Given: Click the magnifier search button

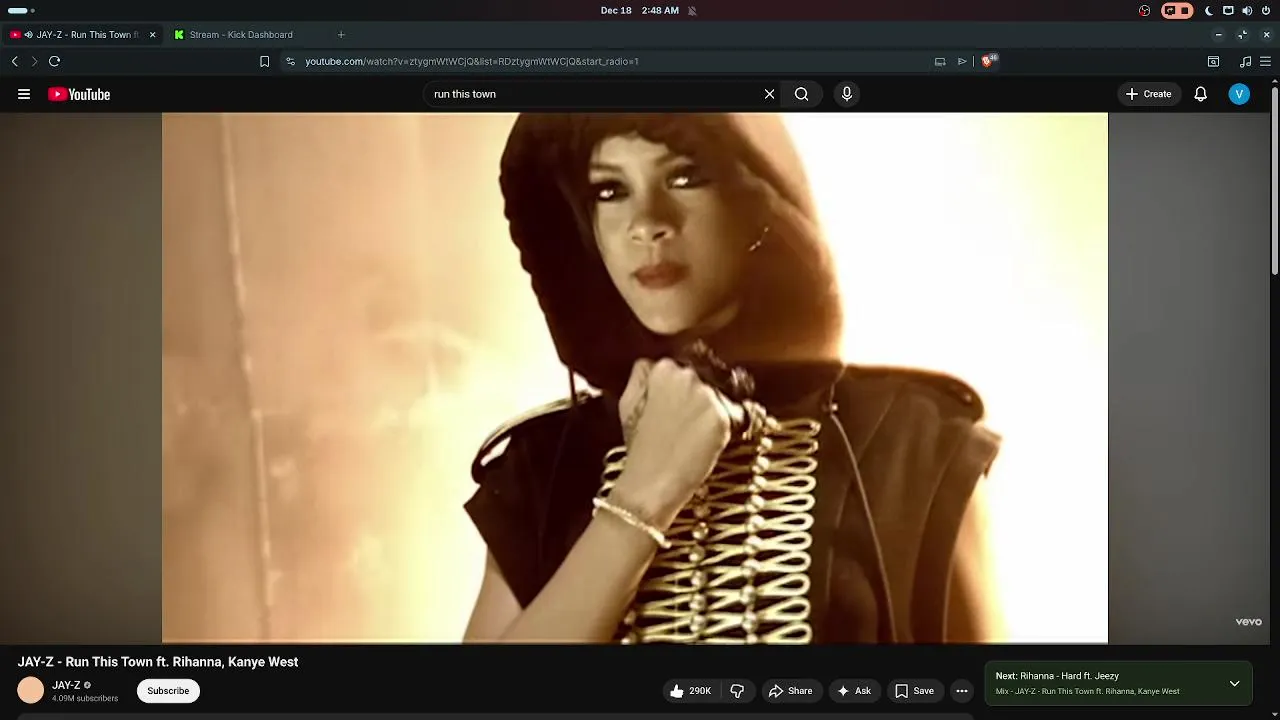Looking at the screenshot, I should [802, 94].
